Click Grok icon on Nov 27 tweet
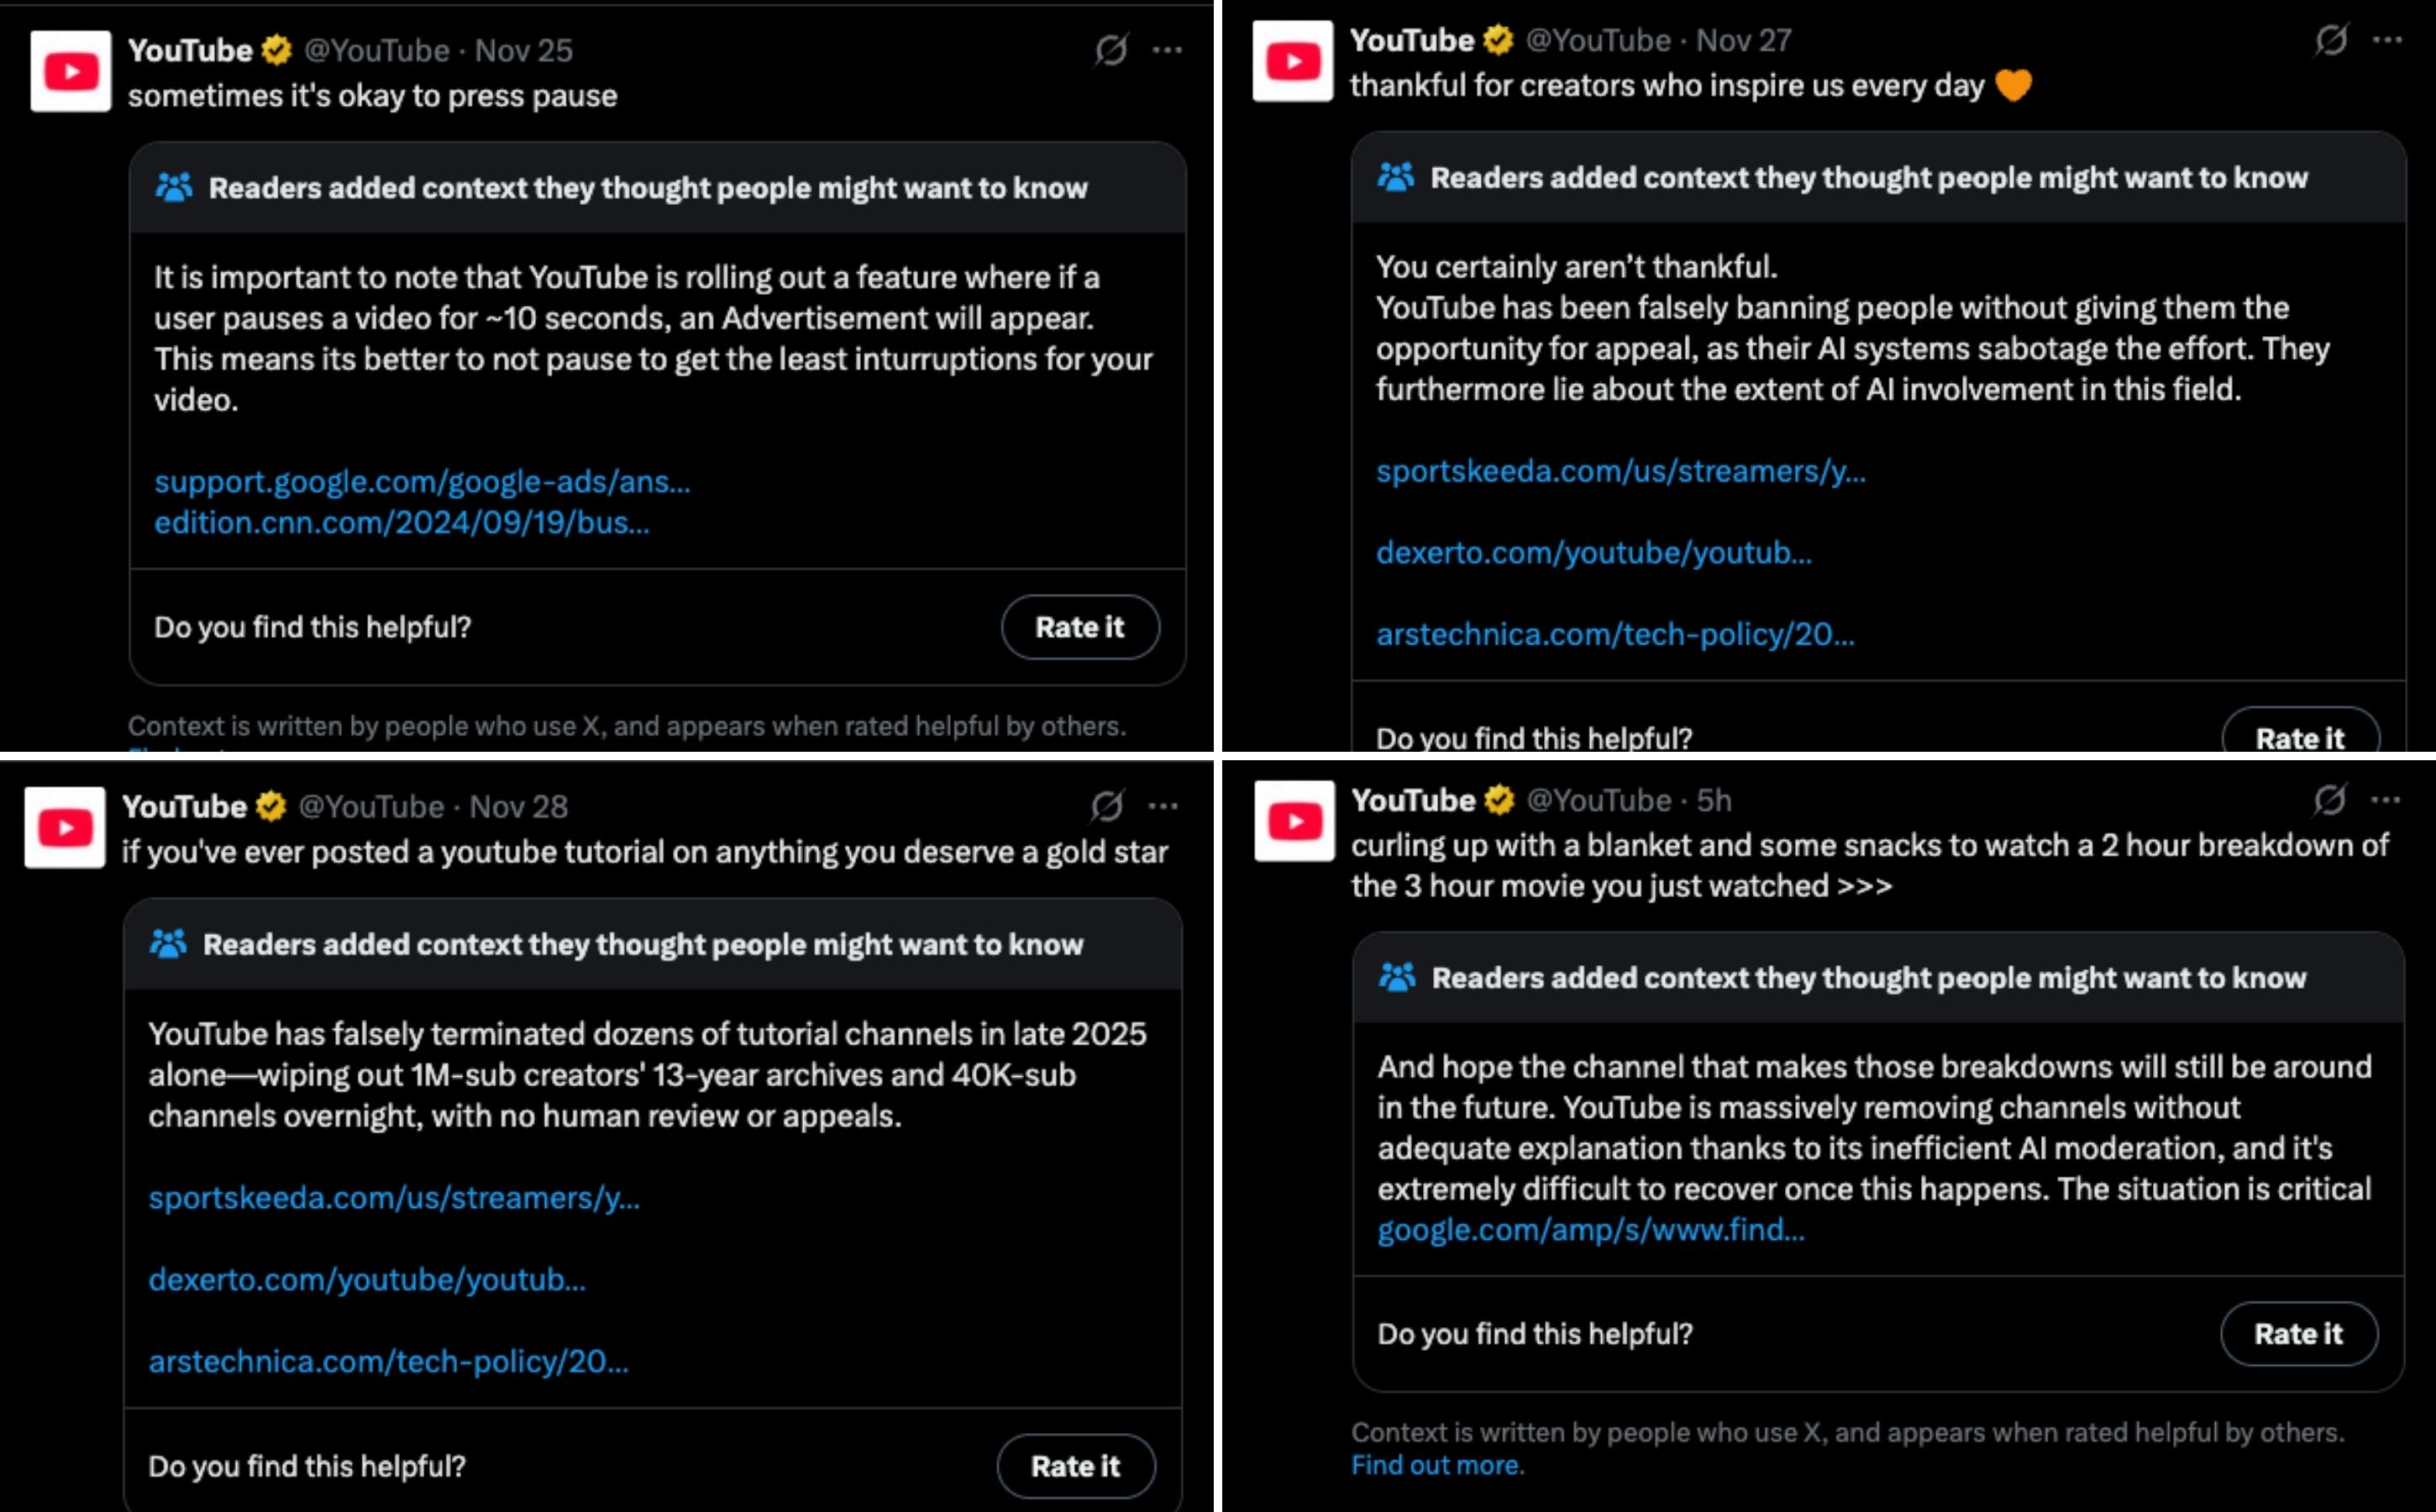The height and width of the screenshot is (1512, 2436). click(x=2331, y=40)
